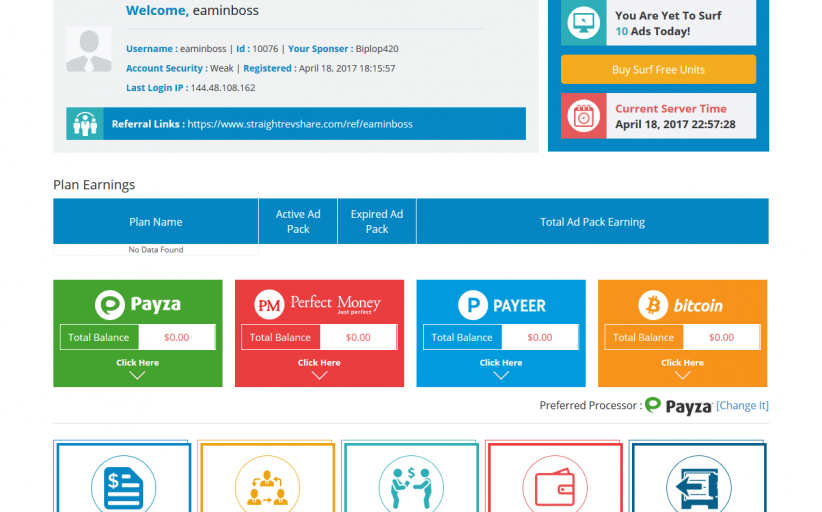Viewport: 822px width, 512px height.
Task: Expand the Bitcoin card down chevron
Action: point(682,375)
